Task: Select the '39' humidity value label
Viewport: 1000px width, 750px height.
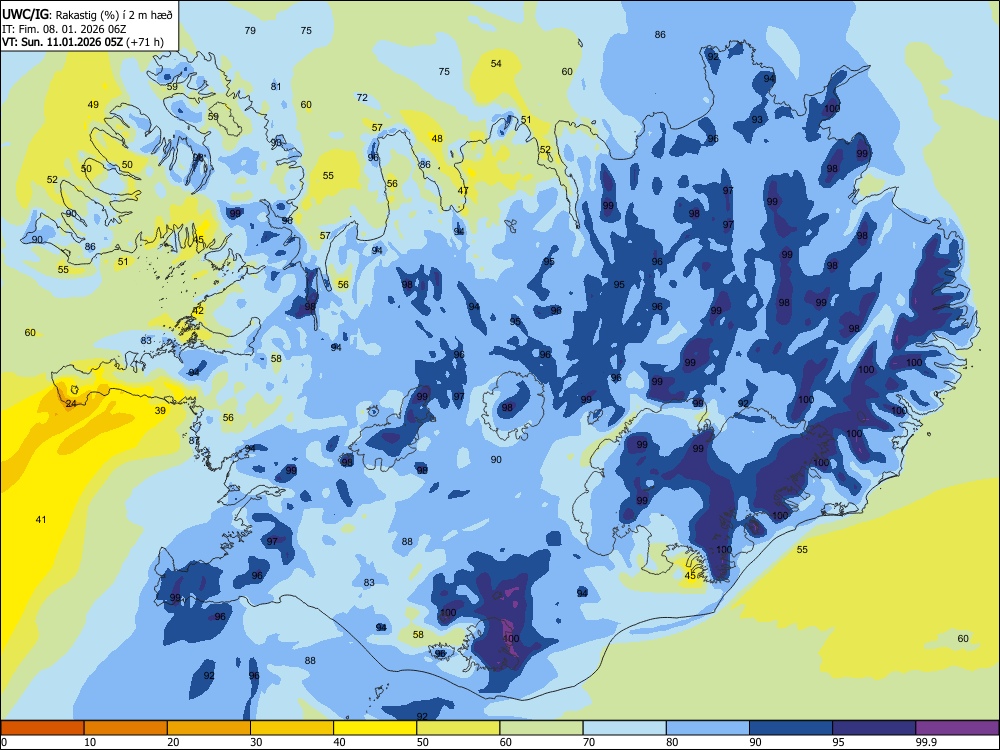Action: pos(160,411)
